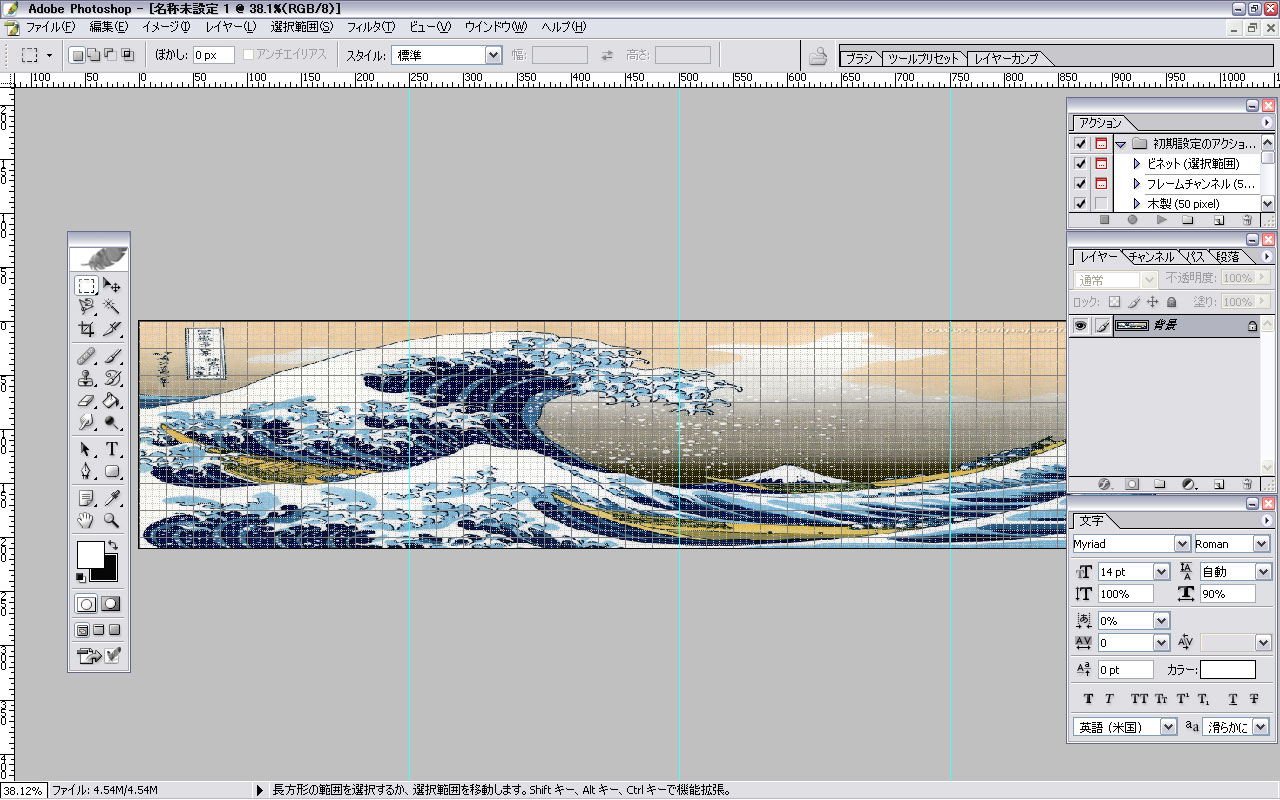Select the Move tool
This screenshot has height=800, width=1280.
112,286
